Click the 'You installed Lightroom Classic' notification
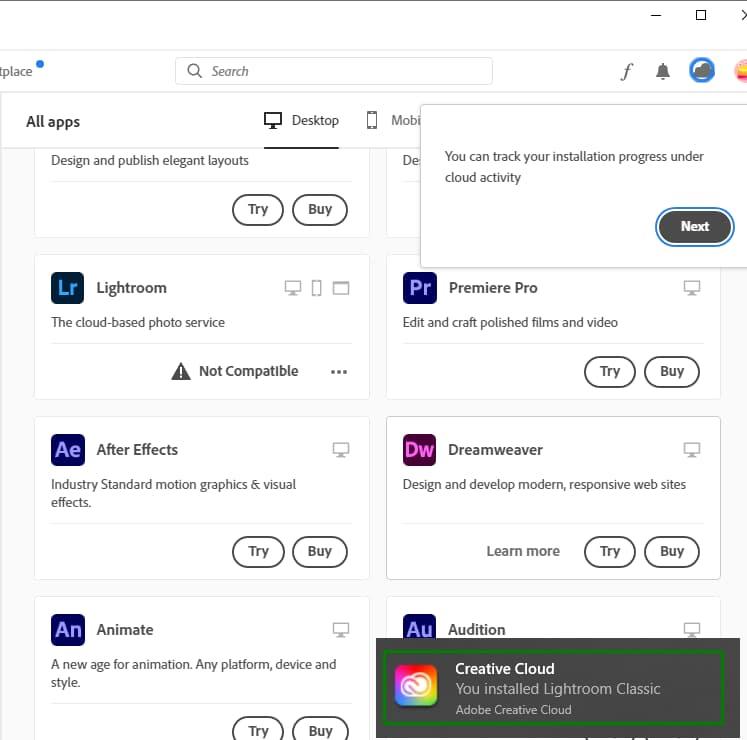The width and height of the screenshot is (747, 740). pos(557,689)
